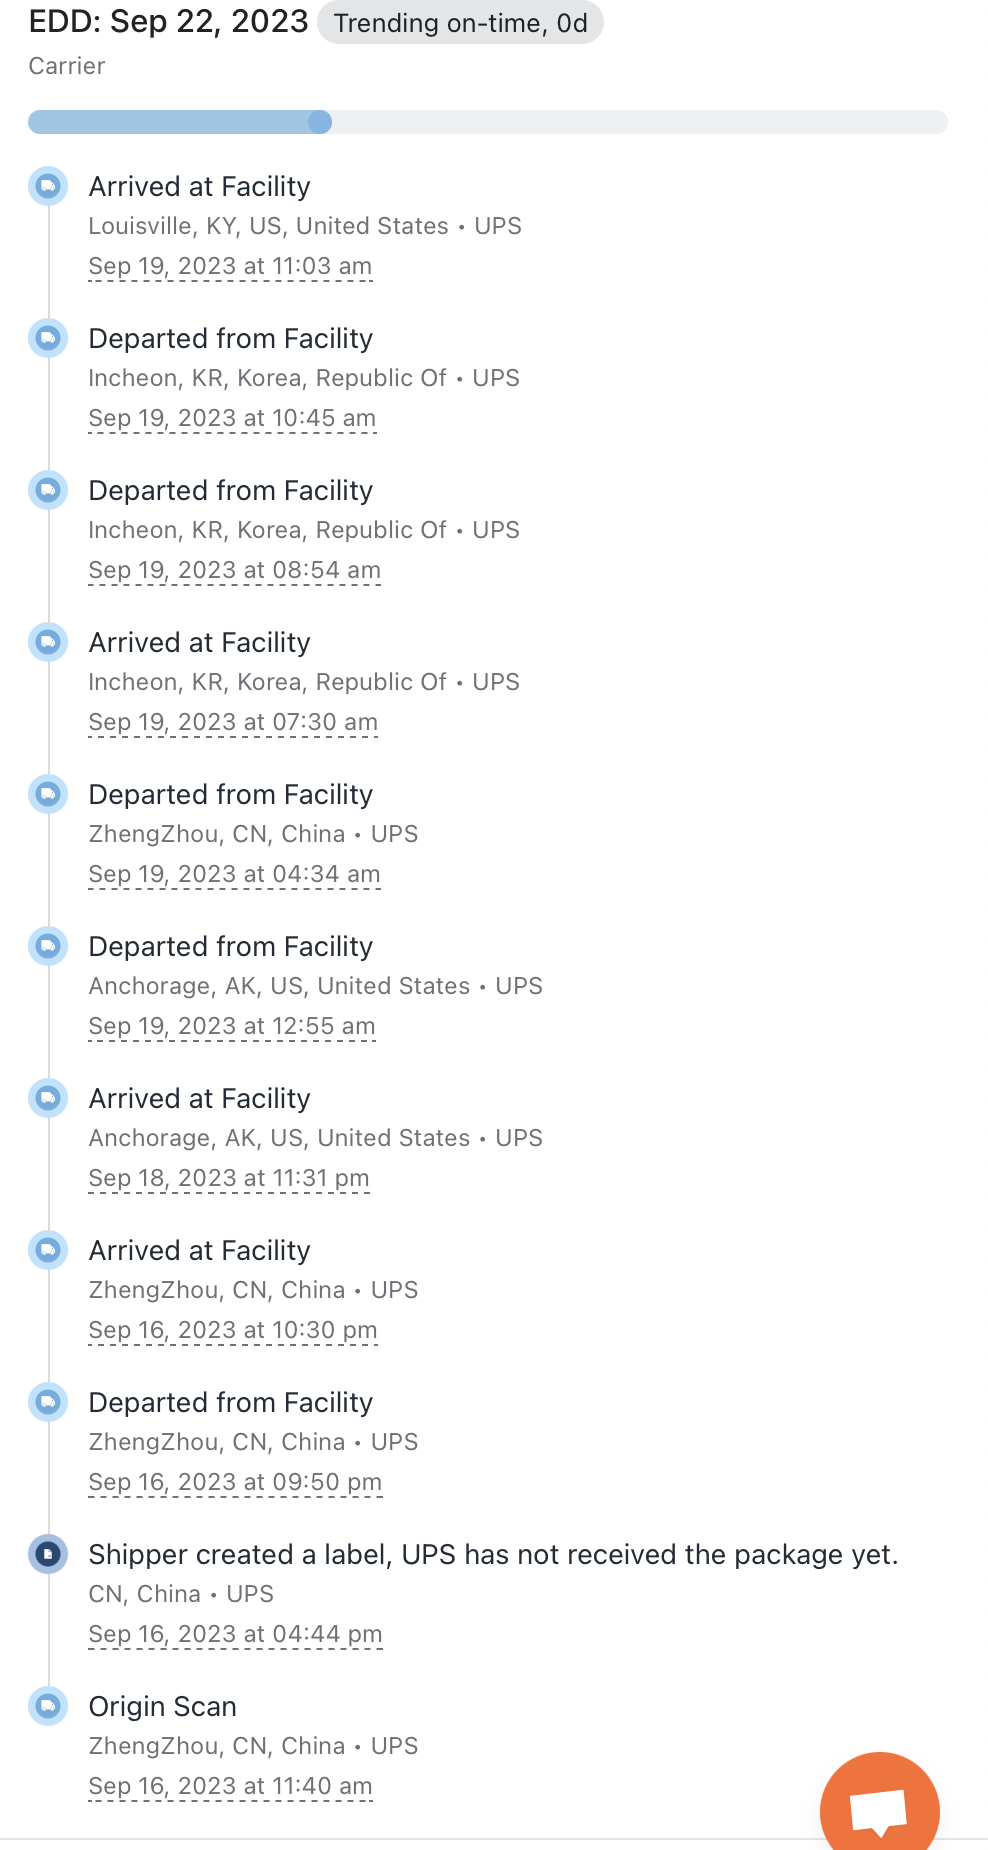Click the shipment progress bar handle
Screen dimensions: 988x1850
point(320,122)
